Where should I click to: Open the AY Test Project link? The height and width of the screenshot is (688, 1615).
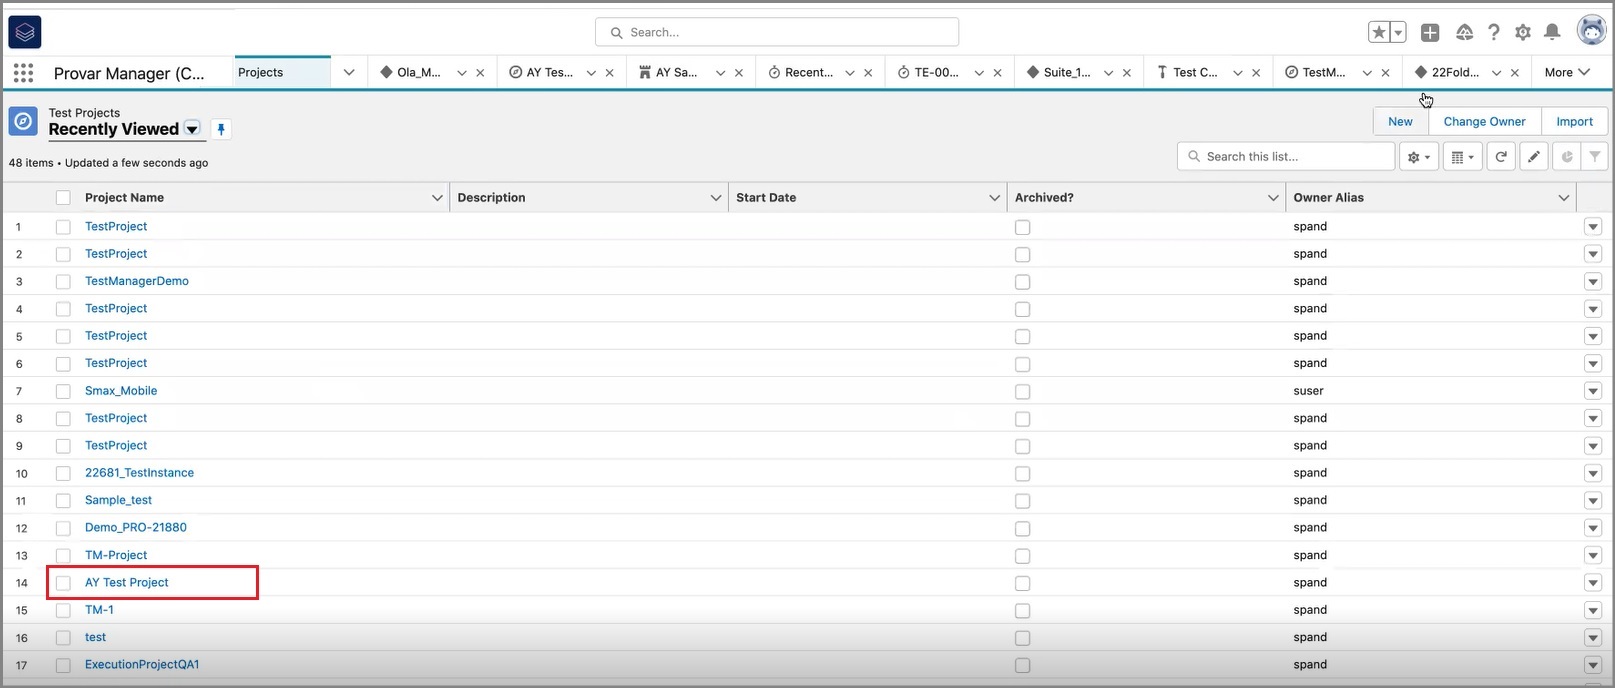point(127,583)
